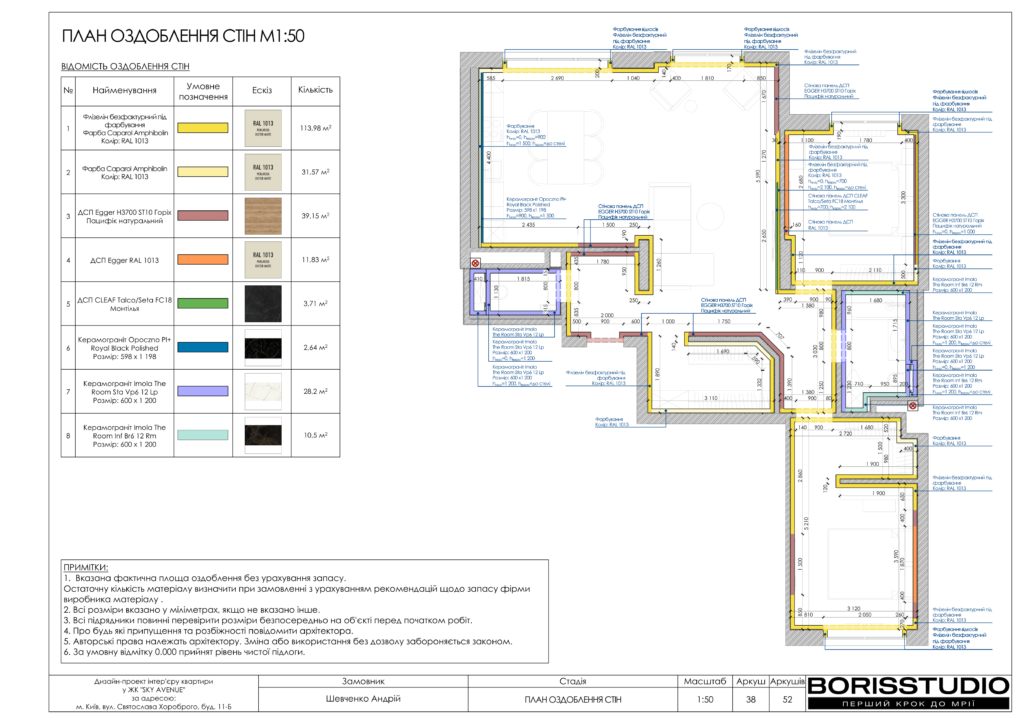Image resolution: width=1024 pixels, height=724 pixels.
Task: Click the red crossed-circle marker by the right bathroom
Action: tap(911, 405)
